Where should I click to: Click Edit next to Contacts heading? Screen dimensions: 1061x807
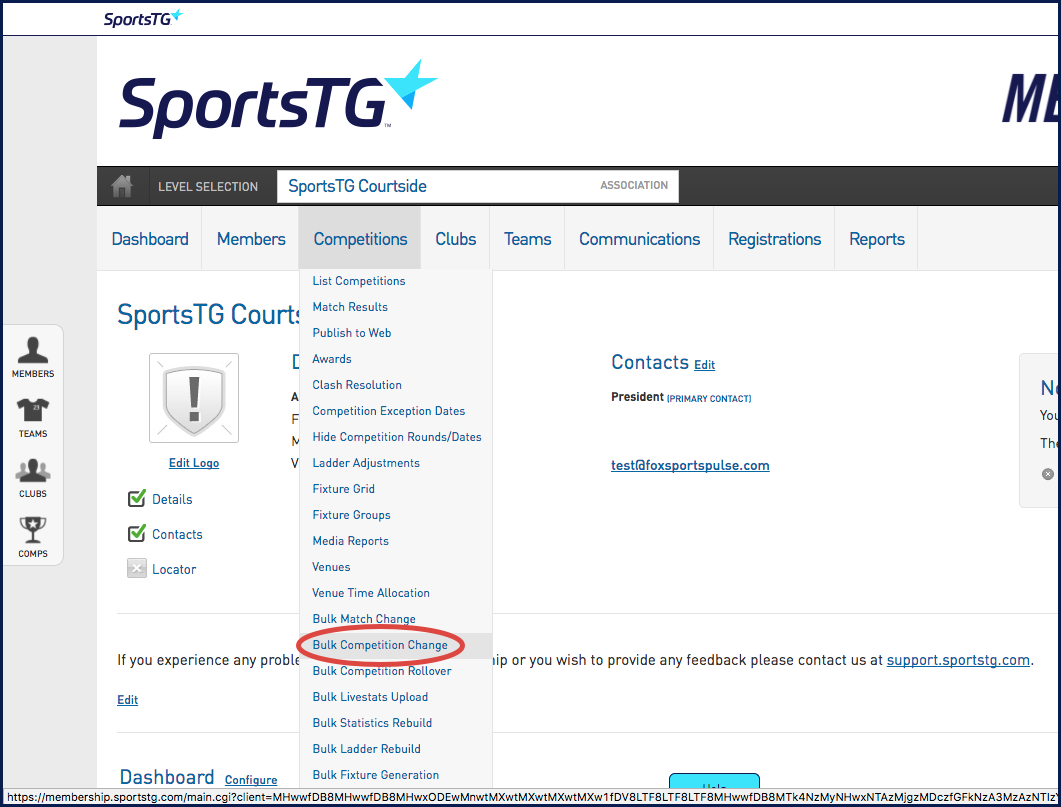(x=704, y=365)
